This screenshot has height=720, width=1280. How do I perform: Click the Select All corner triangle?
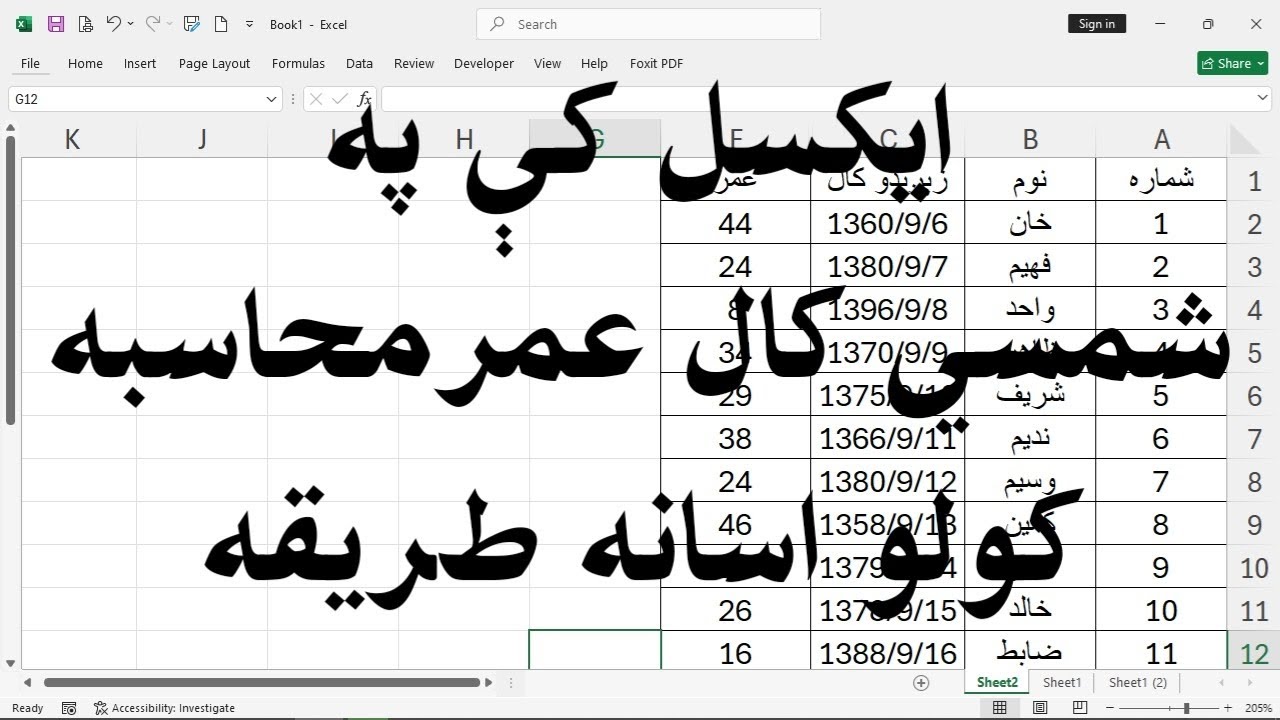1245,139
